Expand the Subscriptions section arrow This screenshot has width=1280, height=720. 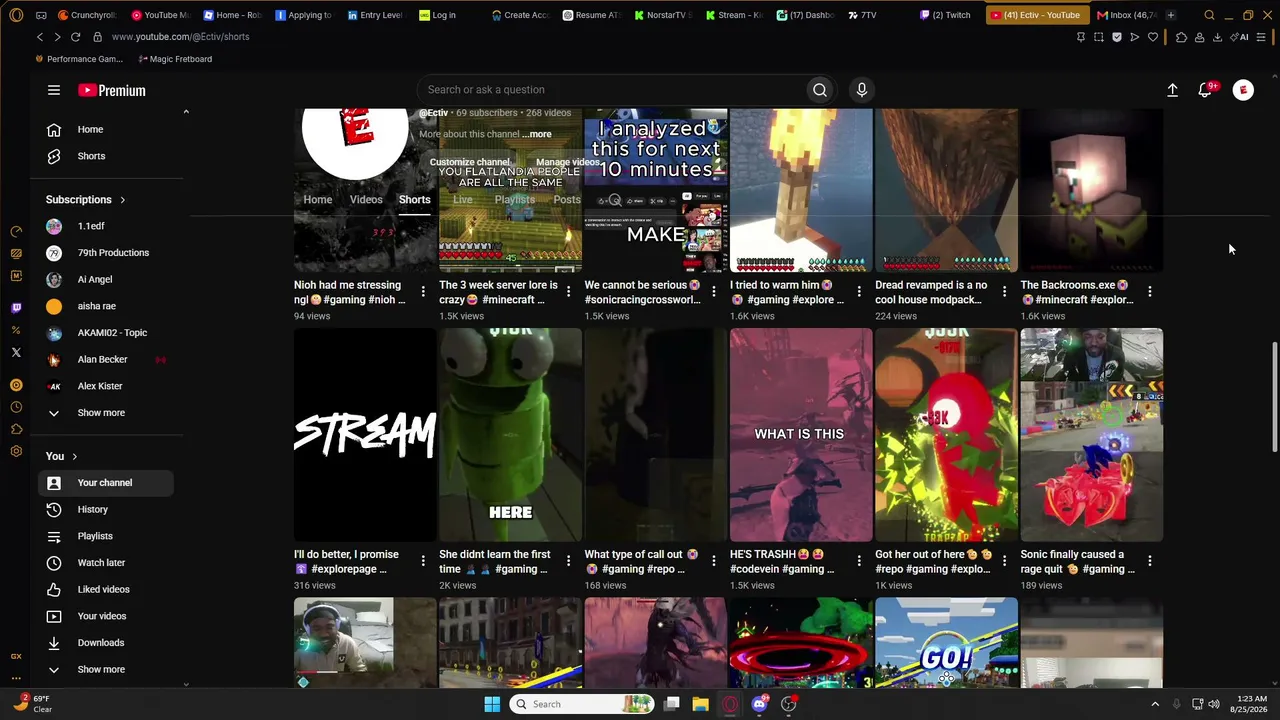(x=122, y=200)
